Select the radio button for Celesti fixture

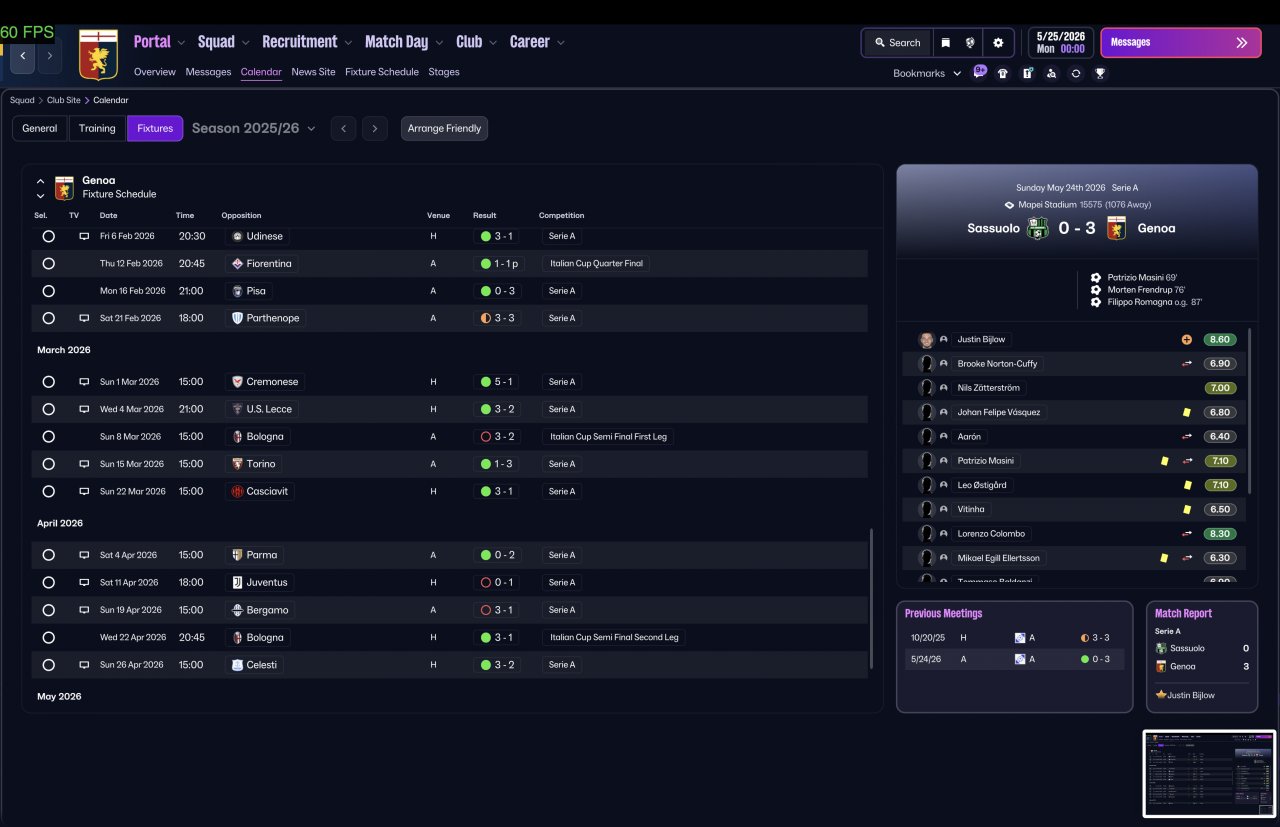(48, 665)
